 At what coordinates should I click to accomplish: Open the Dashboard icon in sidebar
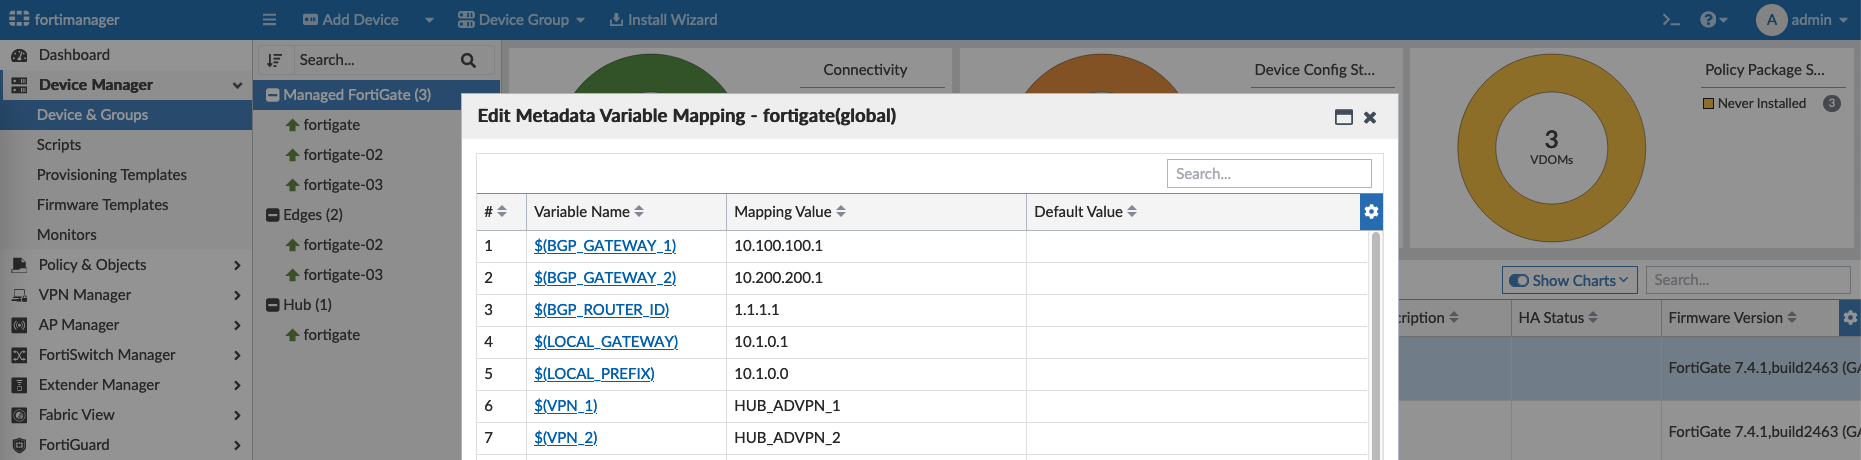point(19,55)
